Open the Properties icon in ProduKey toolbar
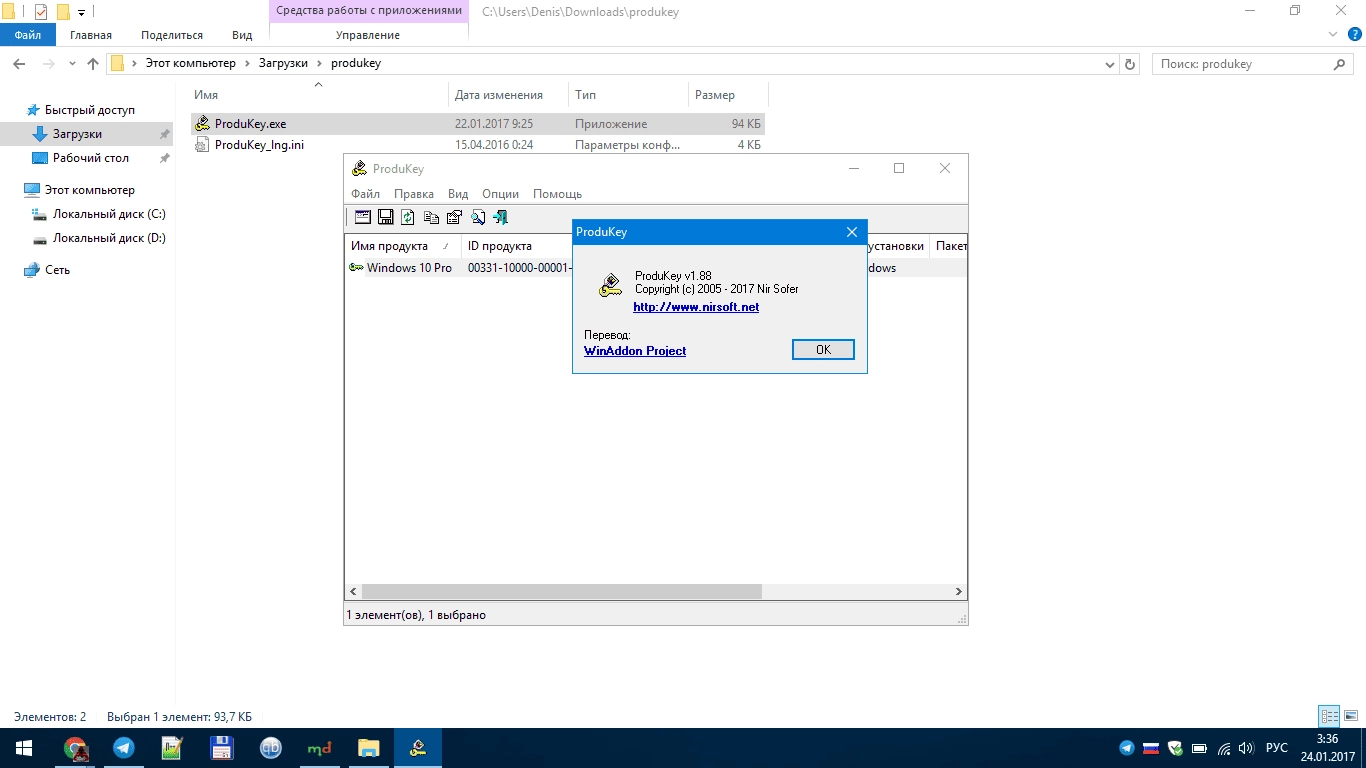 (x=454, y=217)
